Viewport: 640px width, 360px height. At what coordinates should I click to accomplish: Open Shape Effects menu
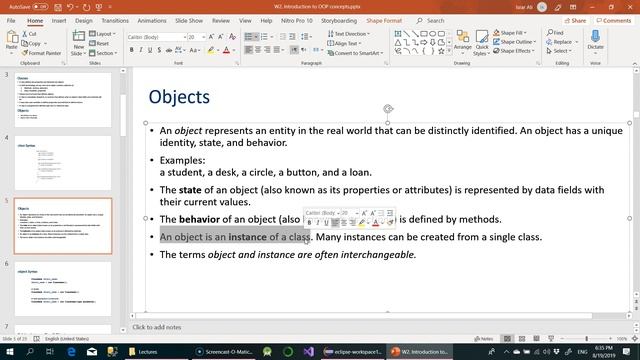tap(513, 51)
